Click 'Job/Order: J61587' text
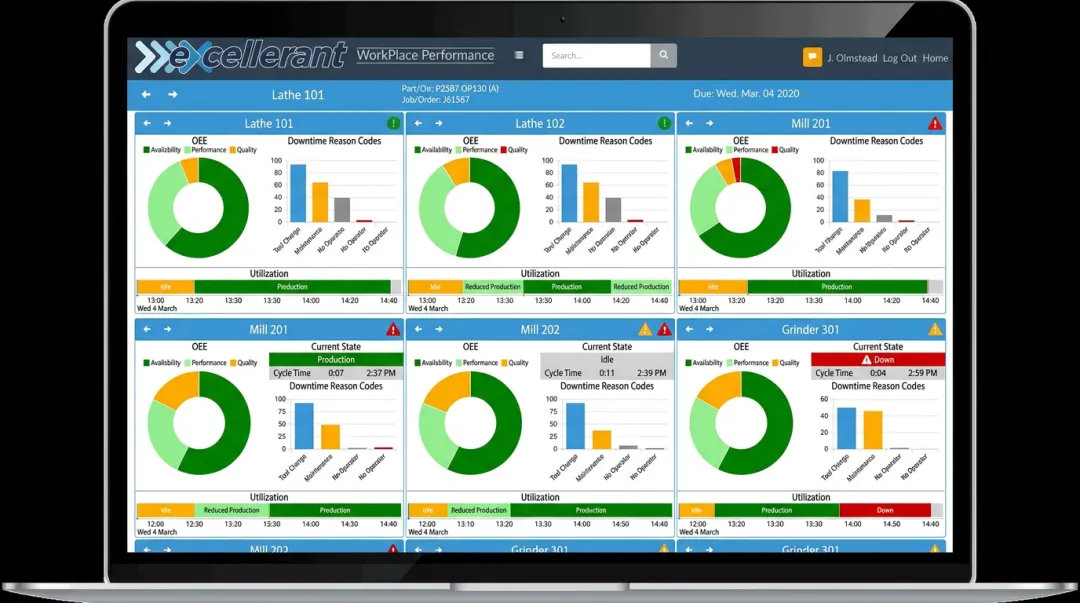Viewport: 1080px width, 603px height. [x=436, y=99]
